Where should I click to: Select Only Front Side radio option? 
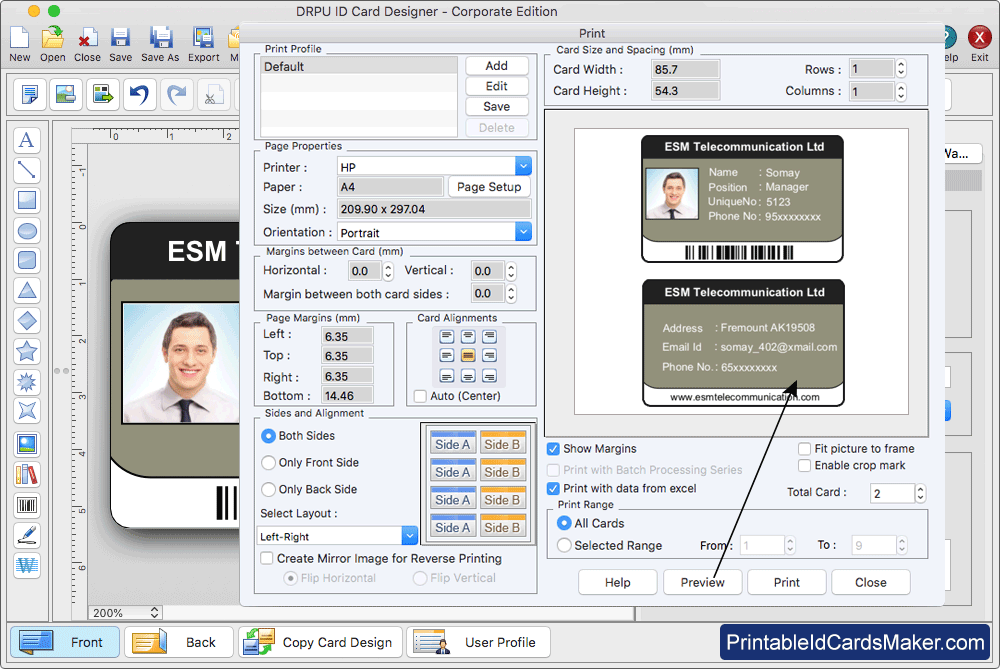tap(268, 463)
